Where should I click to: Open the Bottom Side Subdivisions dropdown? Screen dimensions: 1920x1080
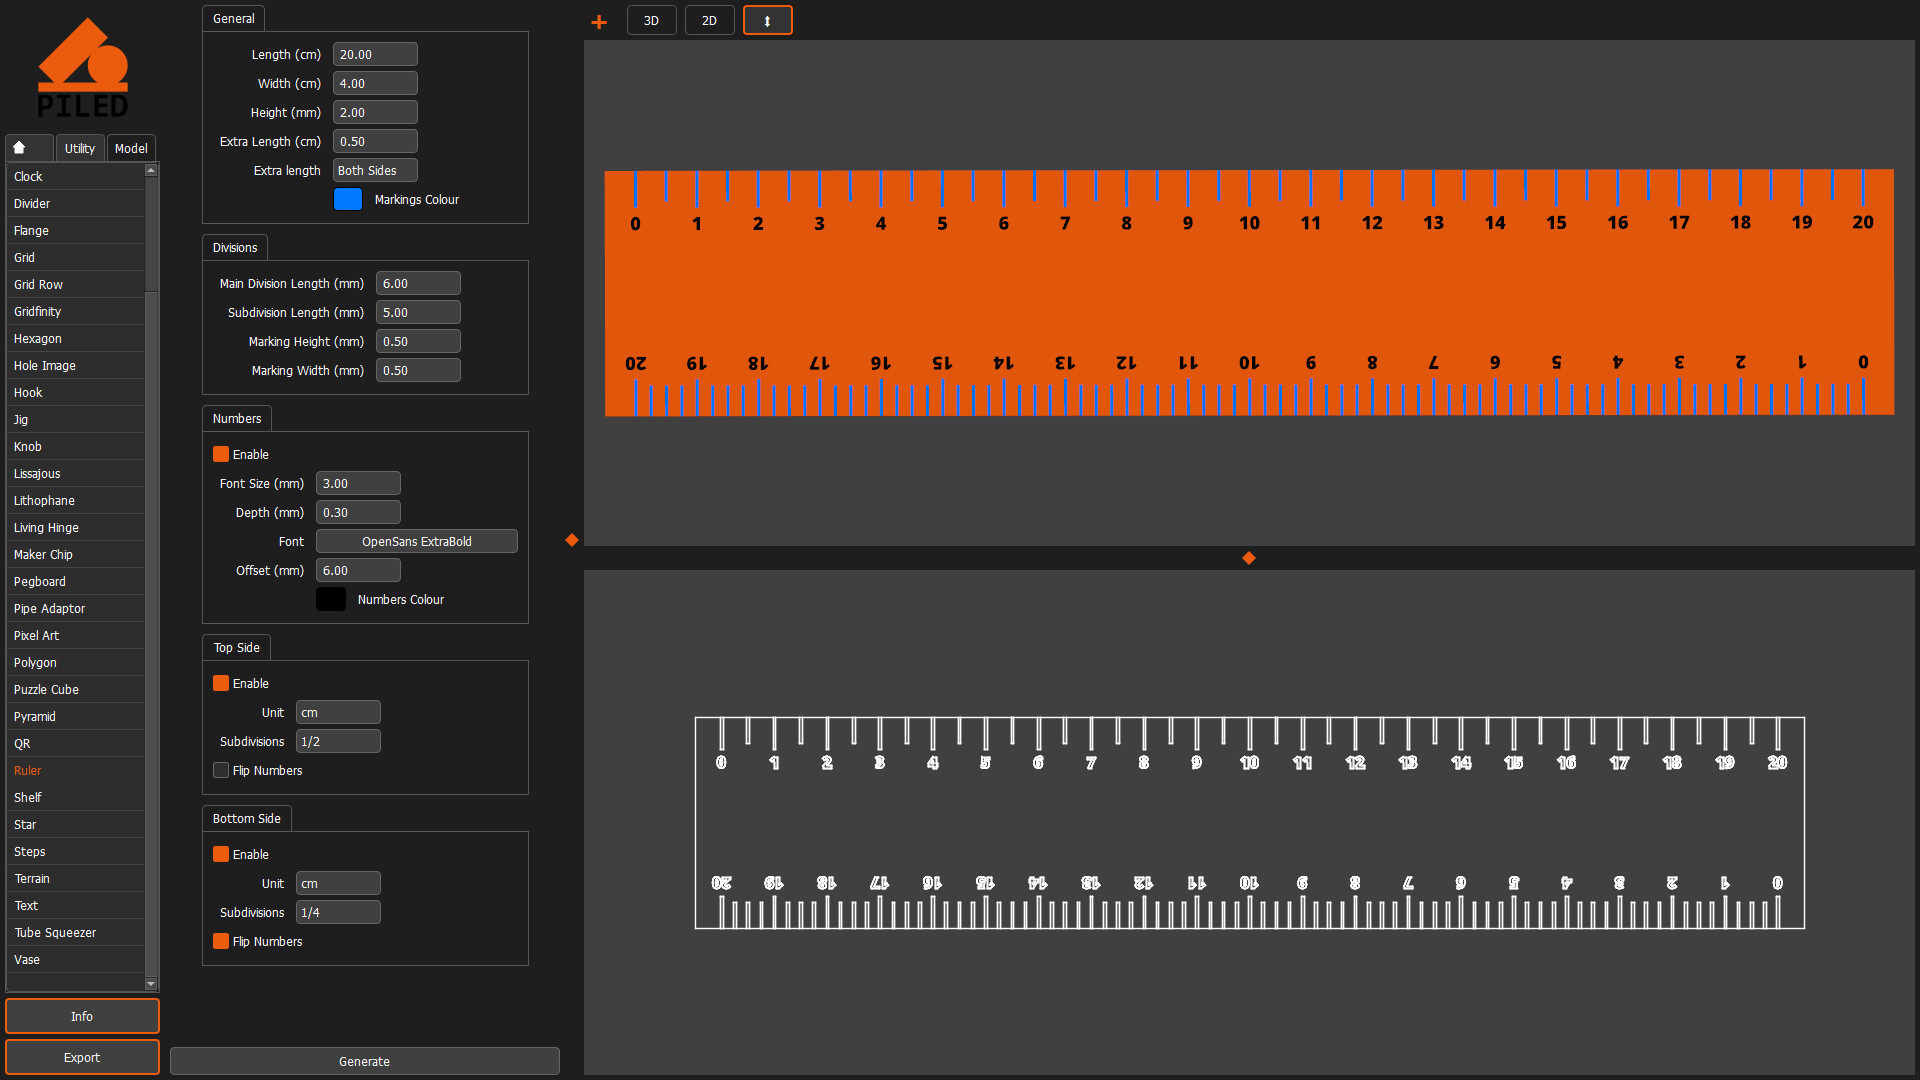coord(338,912)
